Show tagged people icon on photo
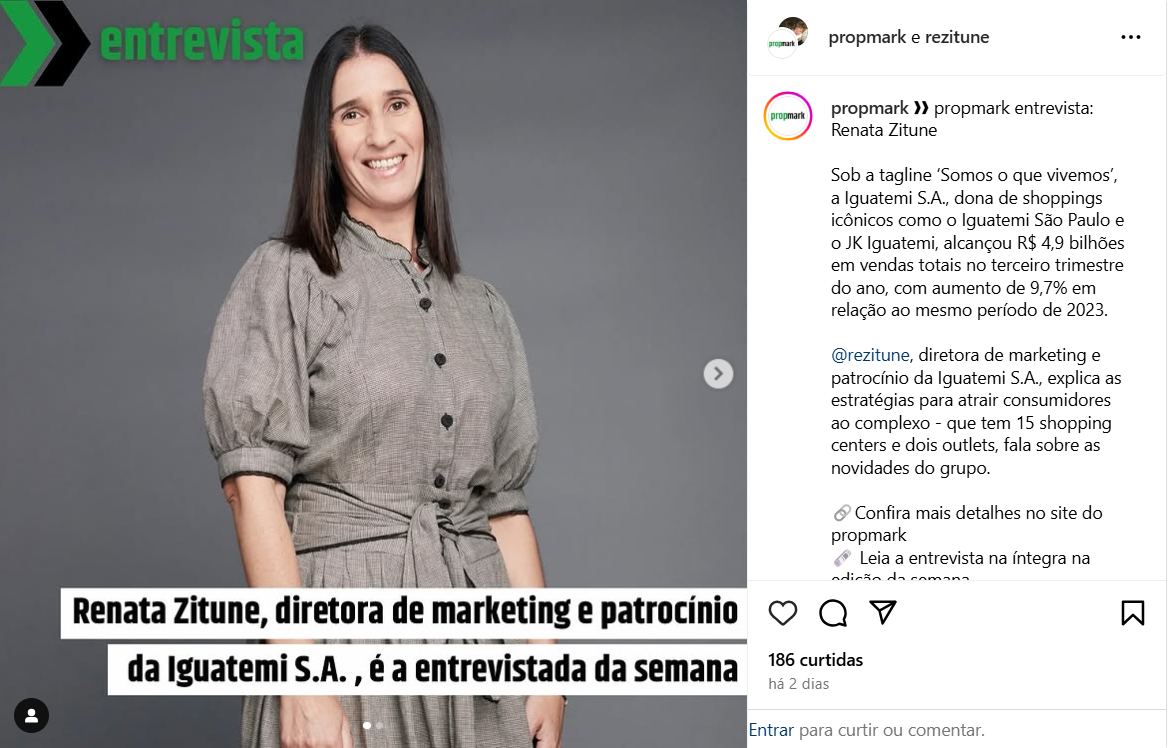 click(31, 716)
